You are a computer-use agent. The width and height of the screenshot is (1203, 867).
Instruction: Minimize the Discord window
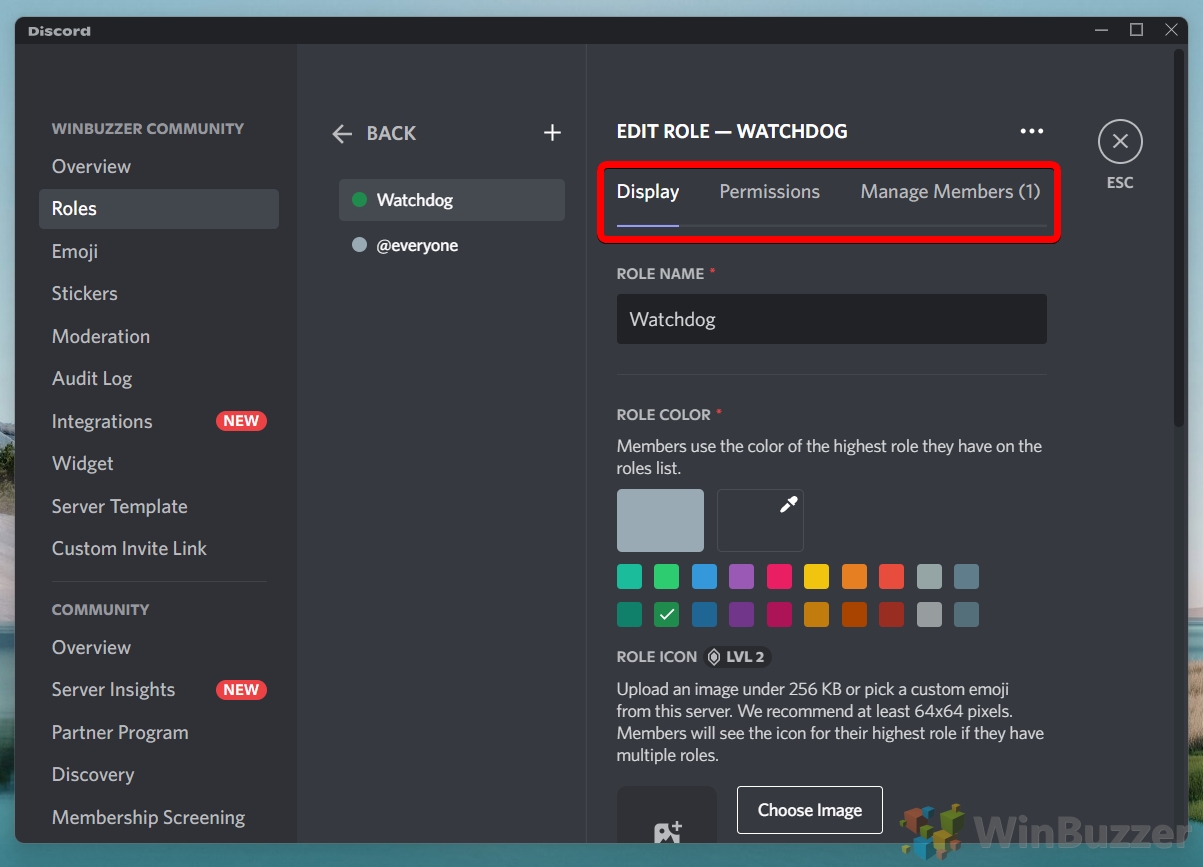pos(1101,30)
